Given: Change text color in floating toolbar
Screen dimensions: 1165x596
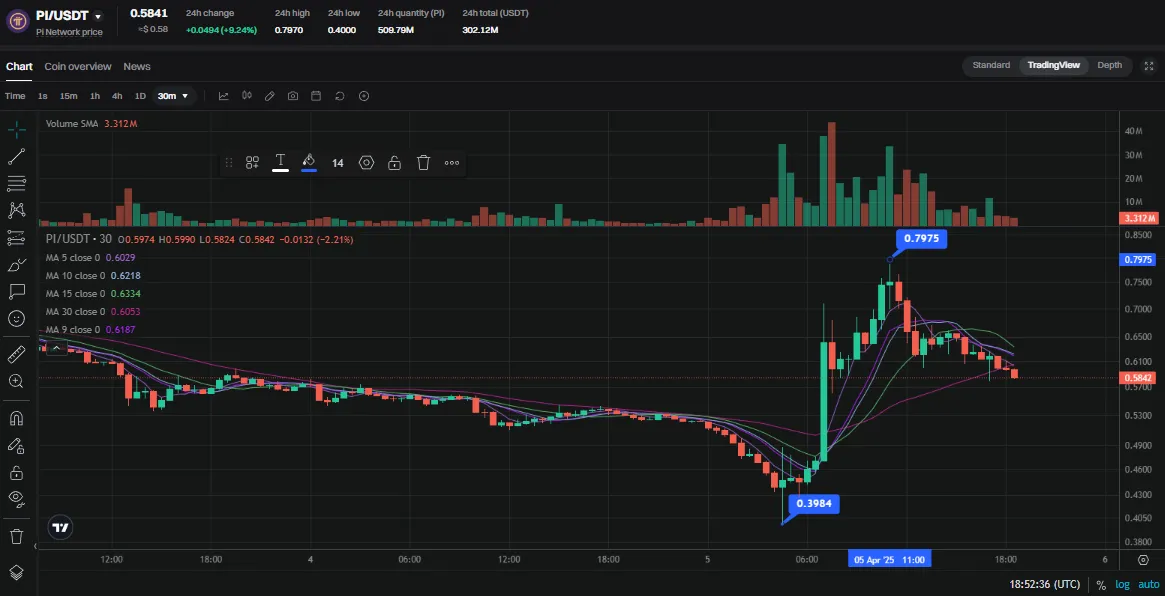Looking at the screenshot, I should point(280,163).
